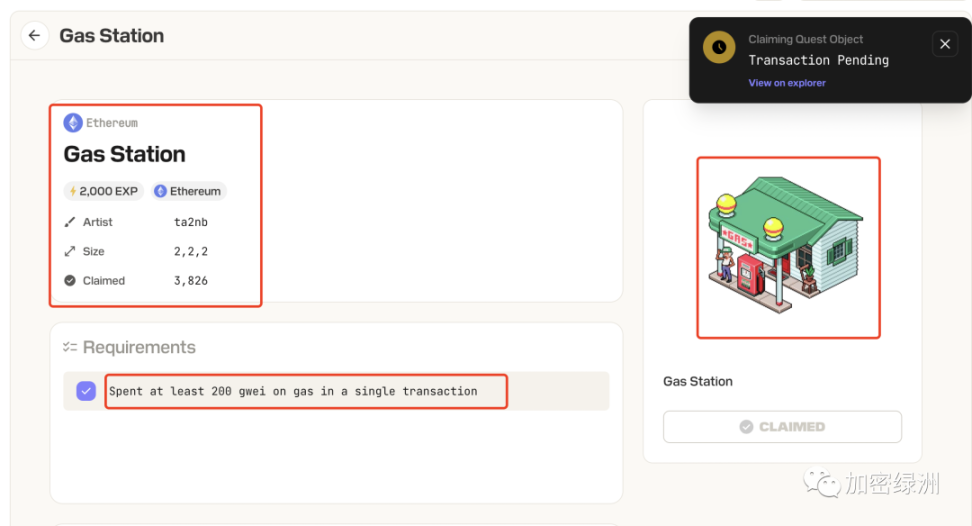
Task: Click the Gas Station page header title
Action: 112,35
